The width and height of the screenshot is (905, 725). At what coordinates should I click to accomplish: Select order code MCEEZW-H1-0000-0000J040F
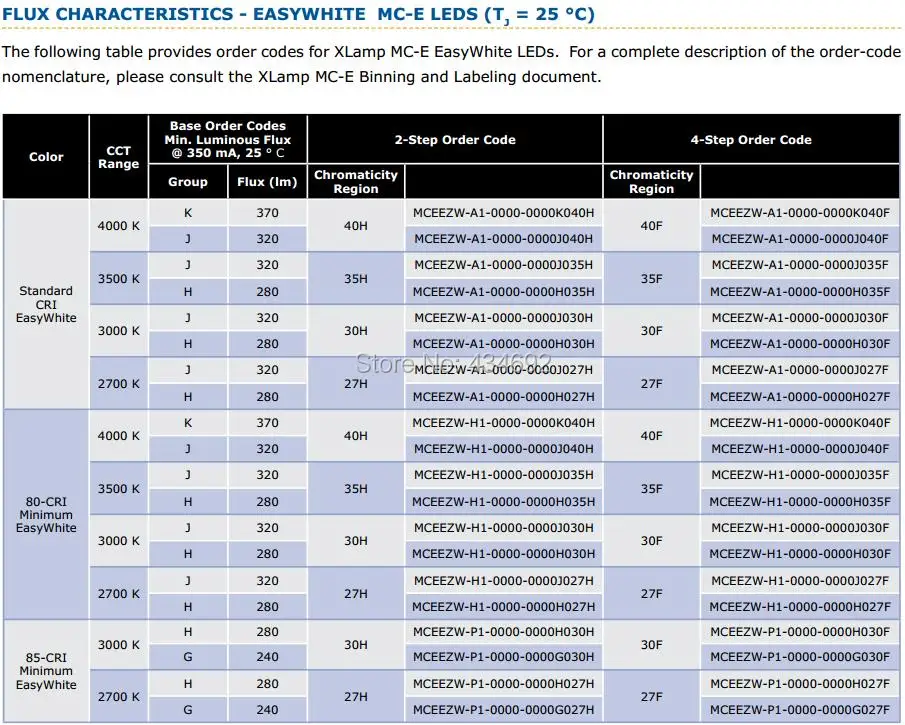point(800,449)
